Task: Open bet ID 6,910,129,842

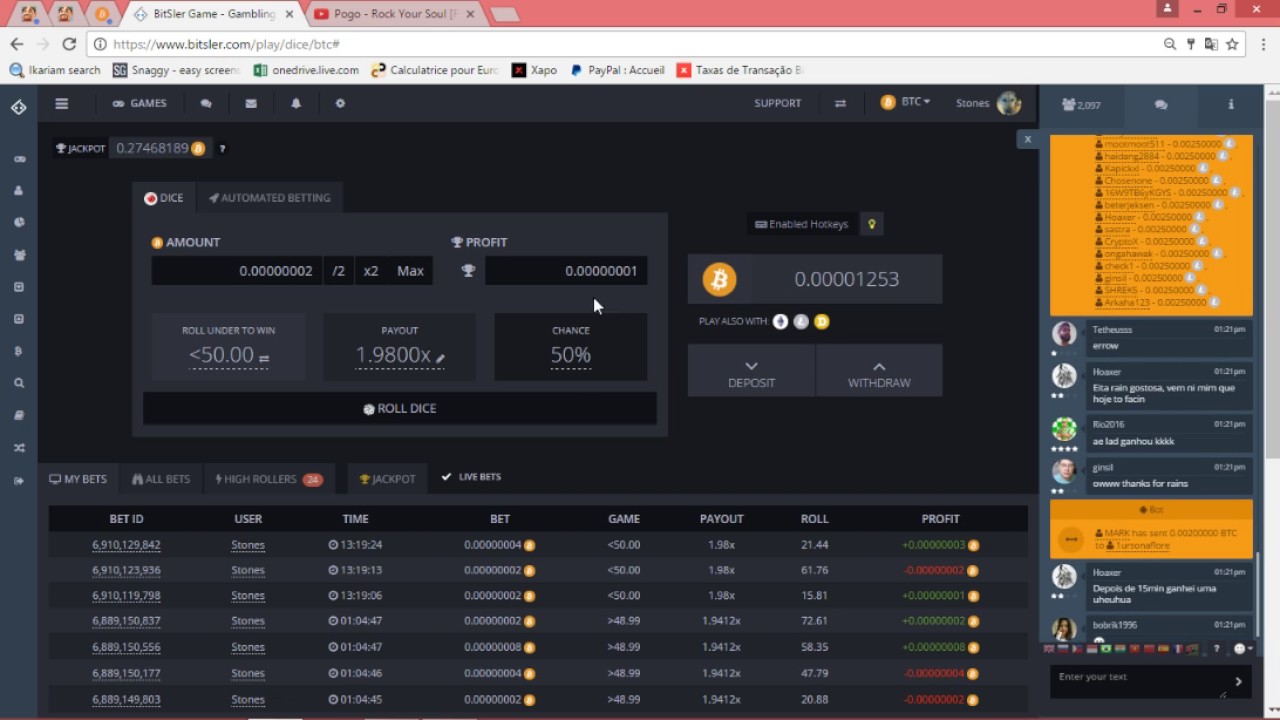Action: click(x=126, y=545)
